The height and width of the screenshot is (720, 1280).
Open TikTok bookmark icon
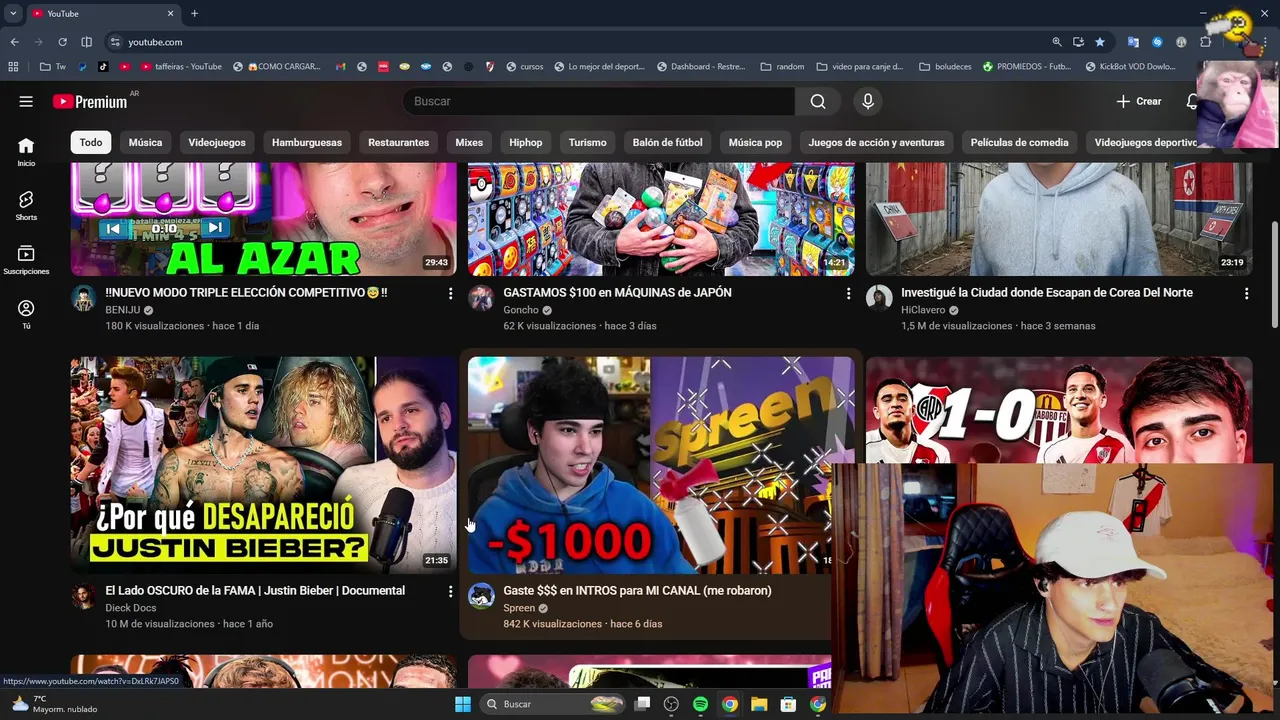103,67
